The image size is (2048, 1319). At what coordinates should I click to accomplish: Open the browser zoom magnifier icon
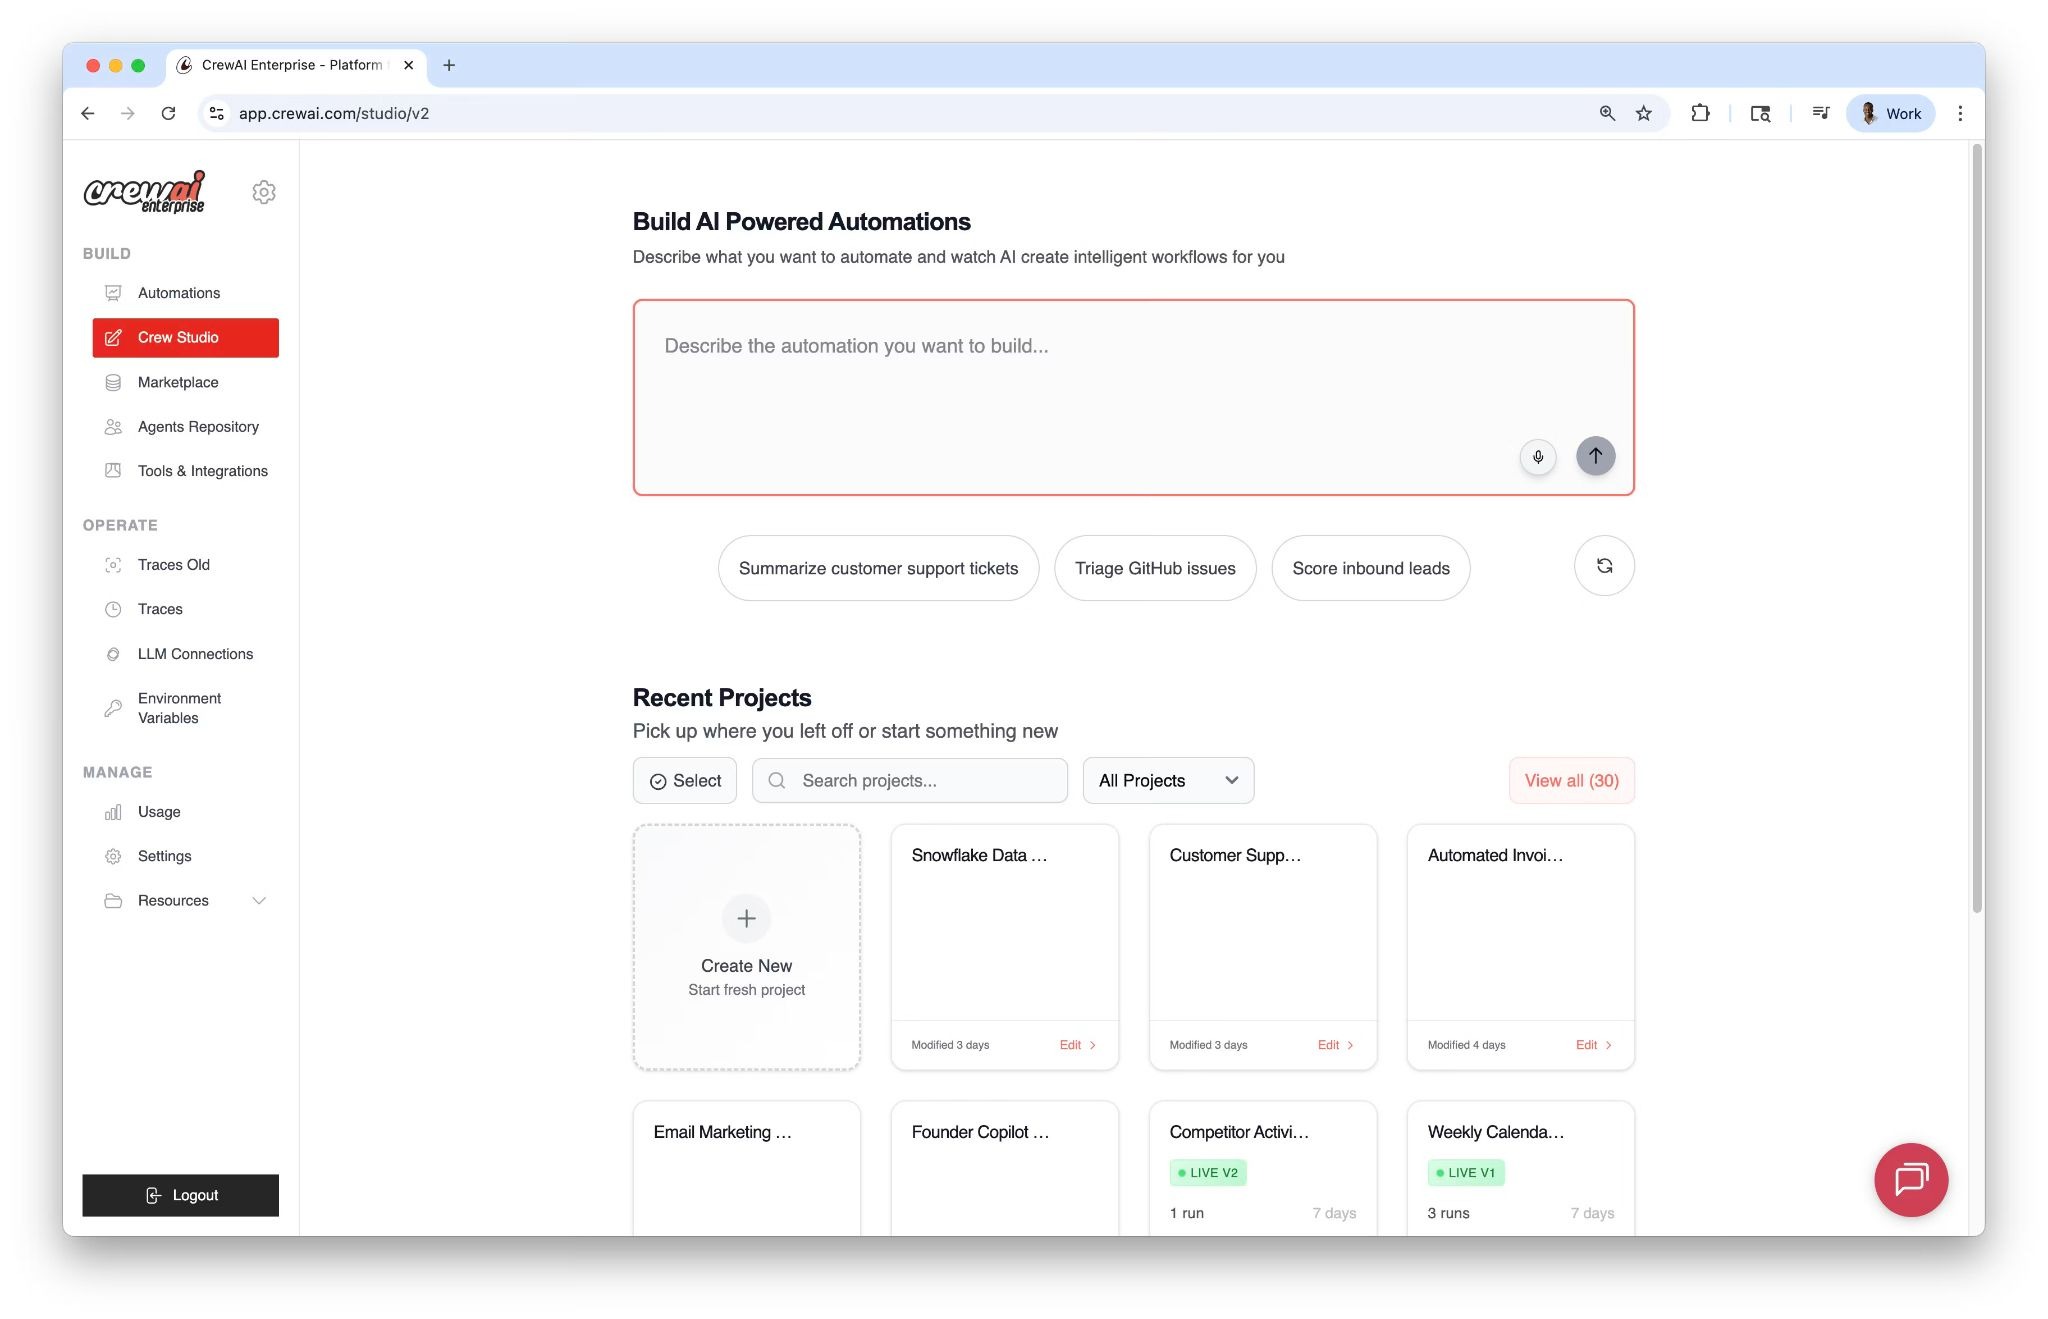coord(1607,113)
